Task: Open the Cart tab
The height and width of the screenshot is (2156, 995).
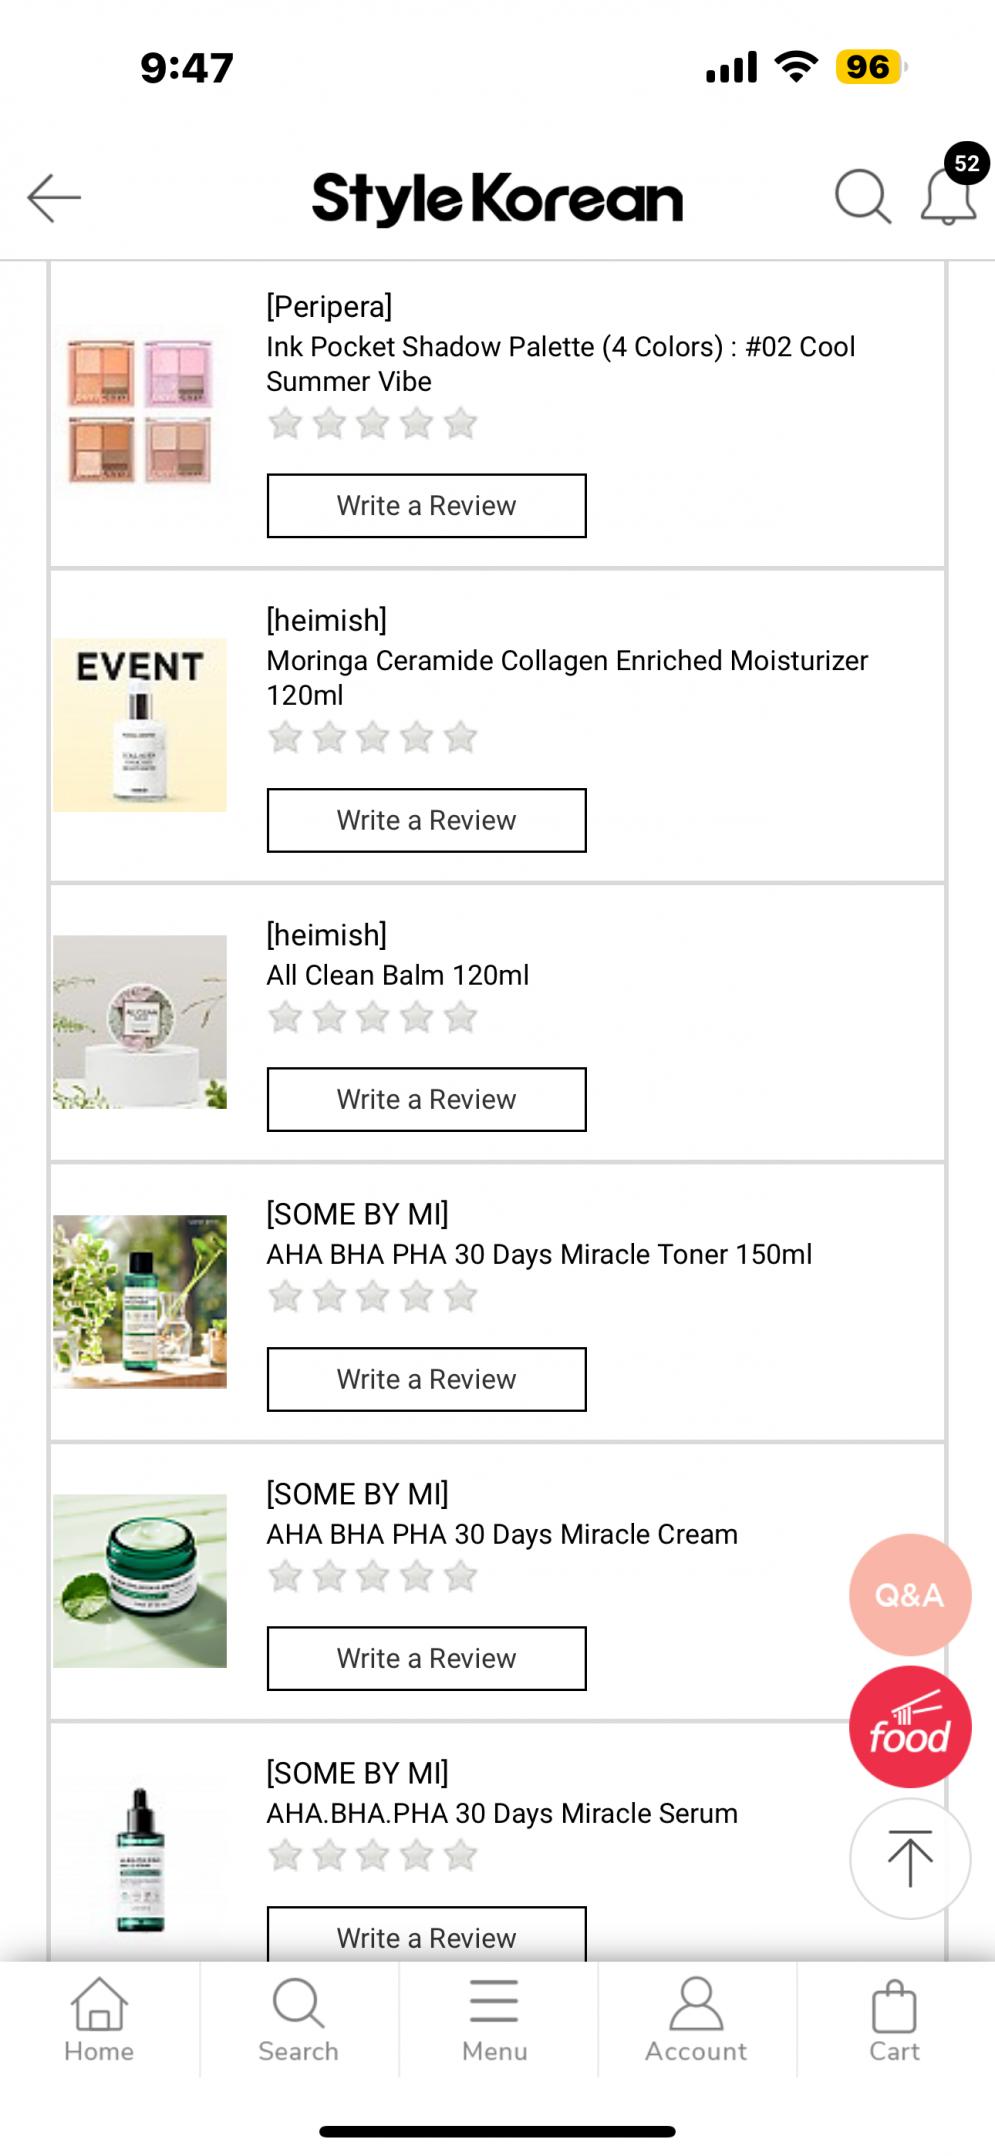Action: (894, 2020)
